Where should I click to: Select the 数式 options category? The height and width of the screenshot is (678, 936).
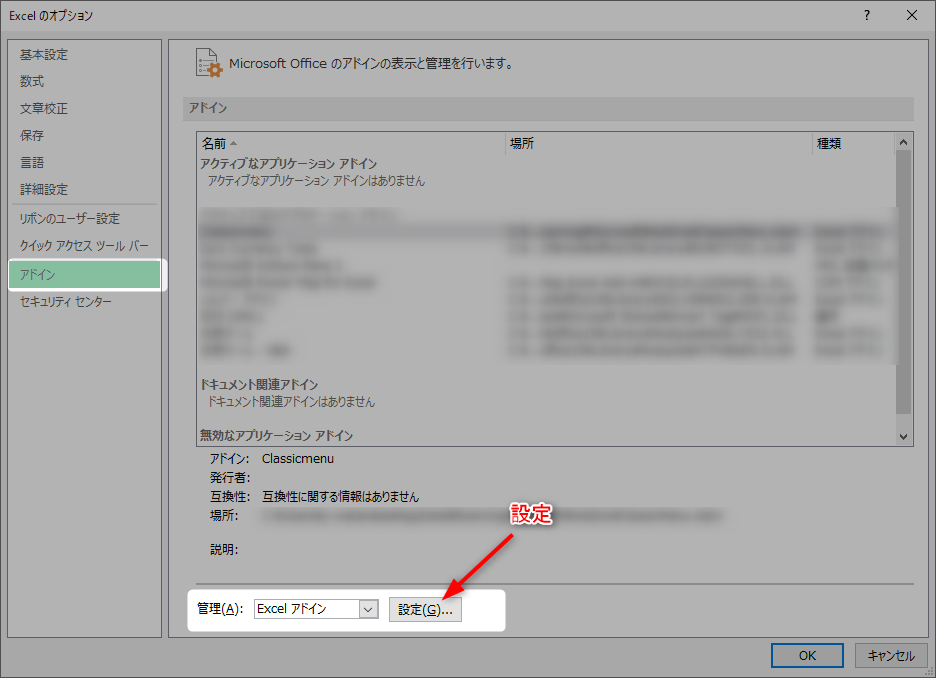click(x=32, y=81)
